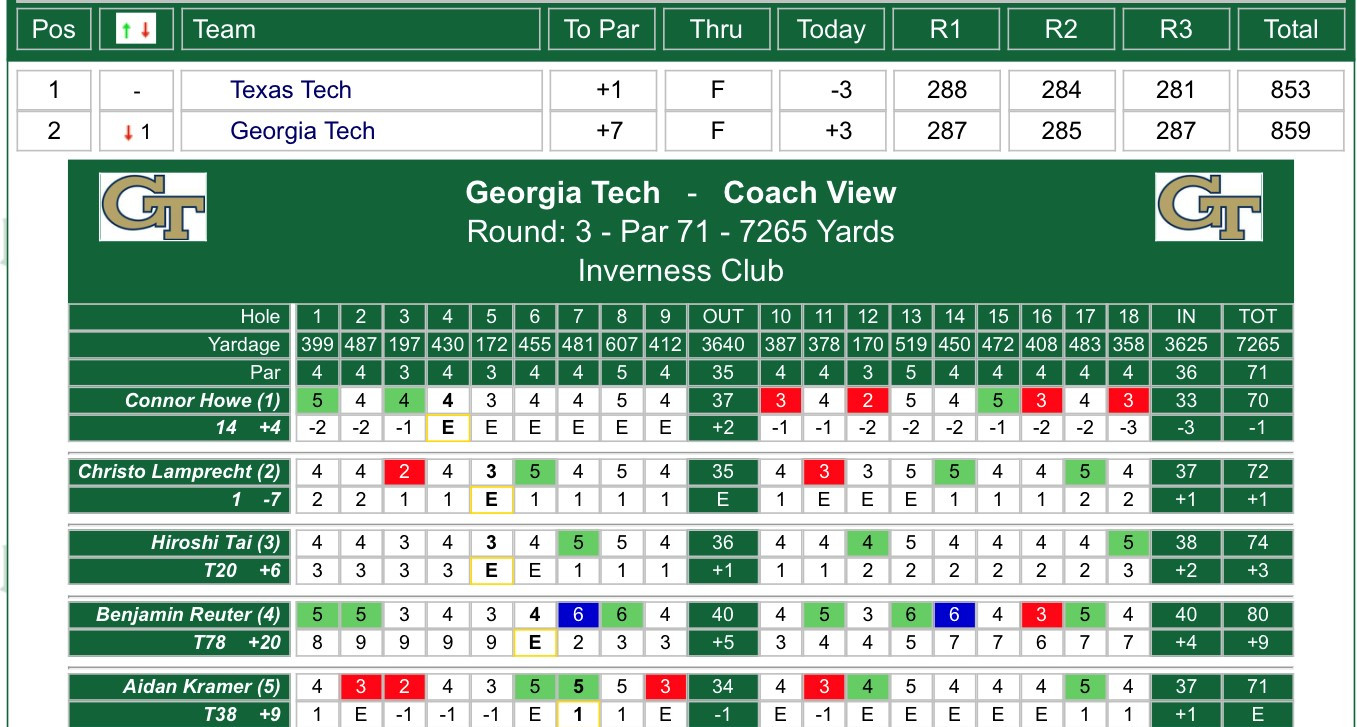Sort by the Total column header

tap(1291, 29)
